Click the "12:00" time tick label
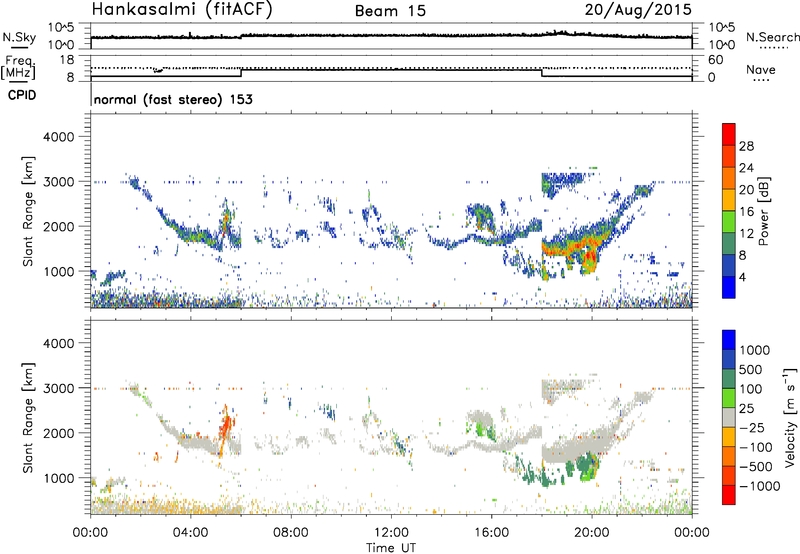Viewport: 800px width, 554px height. [x=391, y=533]
